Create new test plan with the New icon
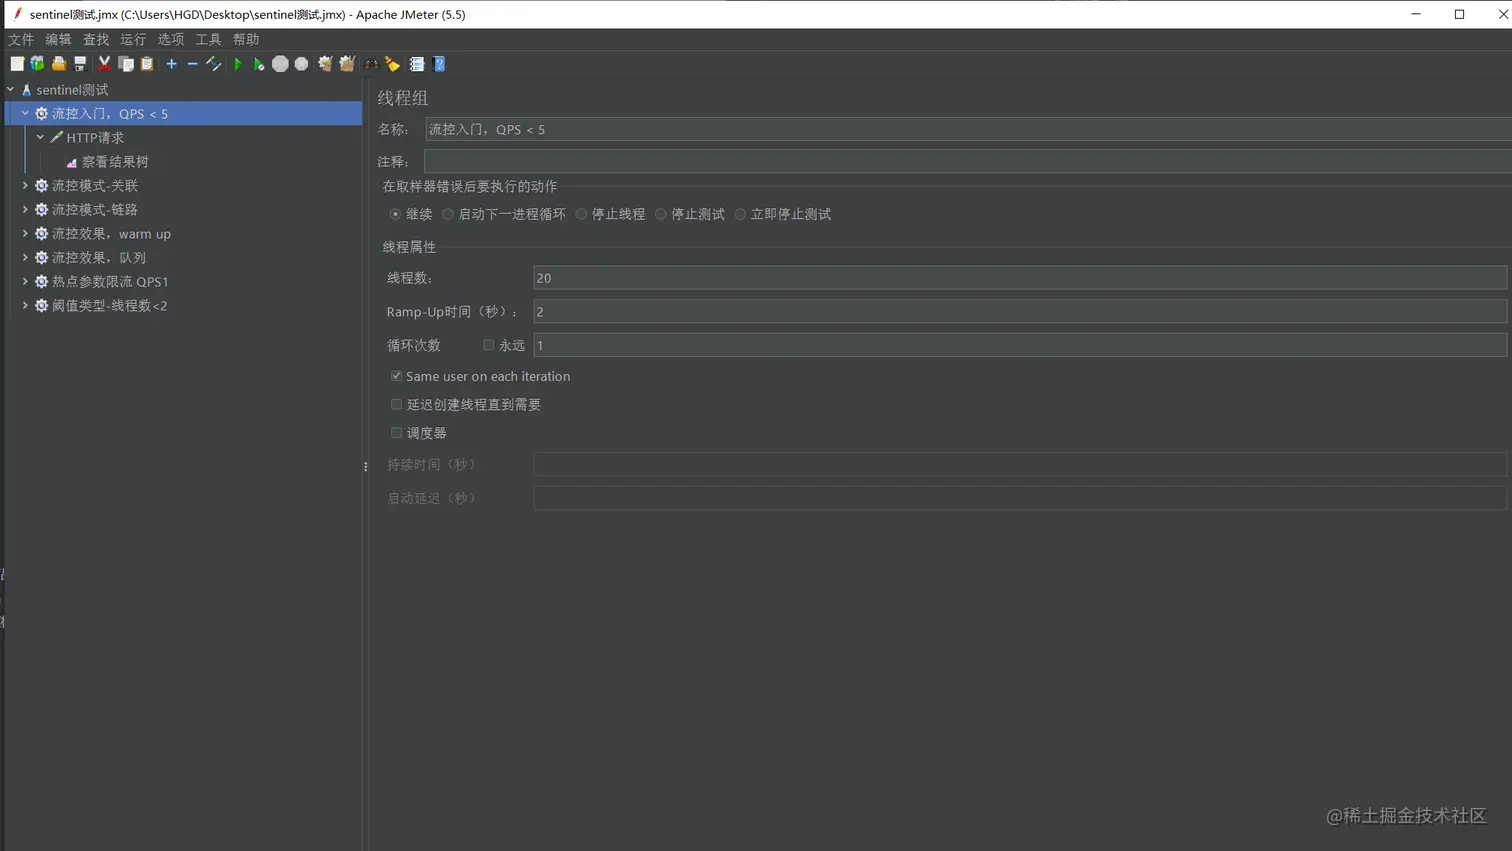This screenshot has width=1512, height=851. [17, 63]
